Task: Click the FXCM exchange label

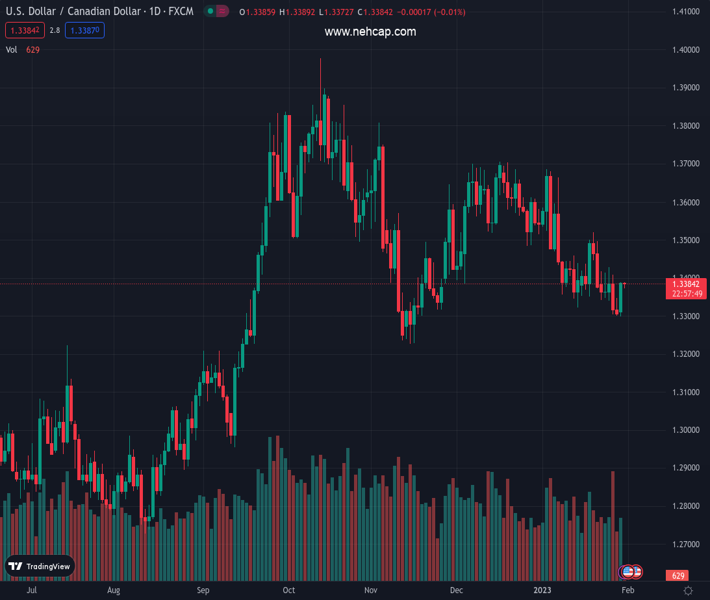Action: pyautogui.click(x=182, y=12)
